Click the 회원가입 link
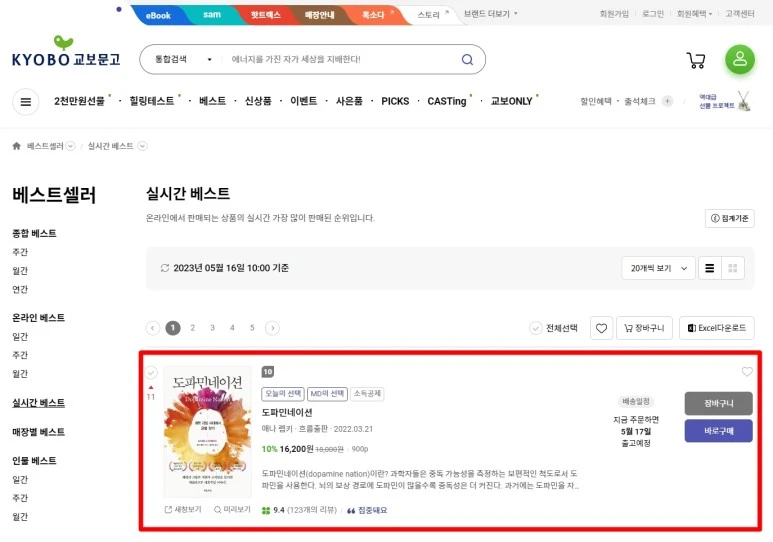 pos(614,14)
